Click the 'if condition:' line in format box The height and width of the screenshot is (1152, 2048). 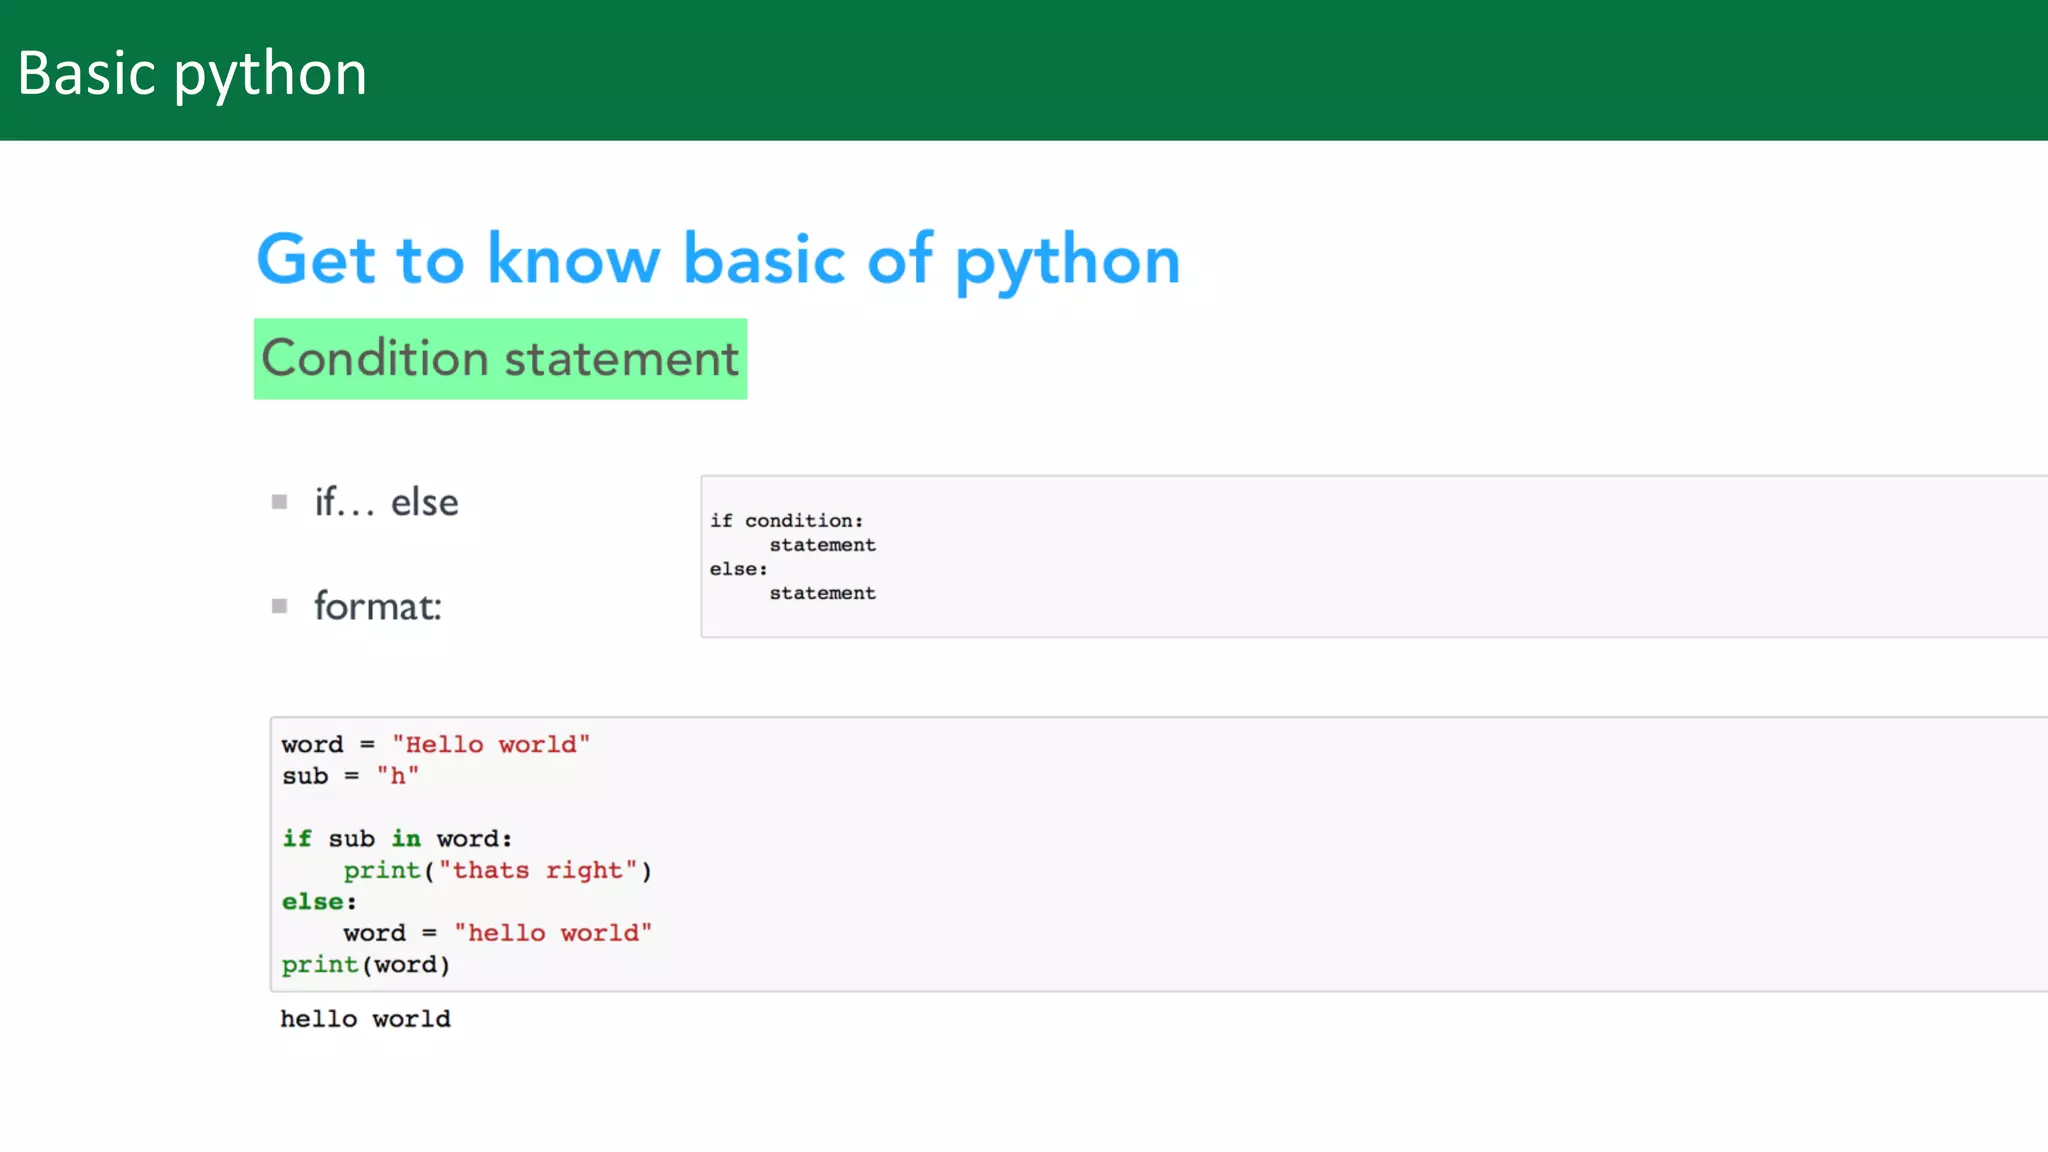[786, 521]
